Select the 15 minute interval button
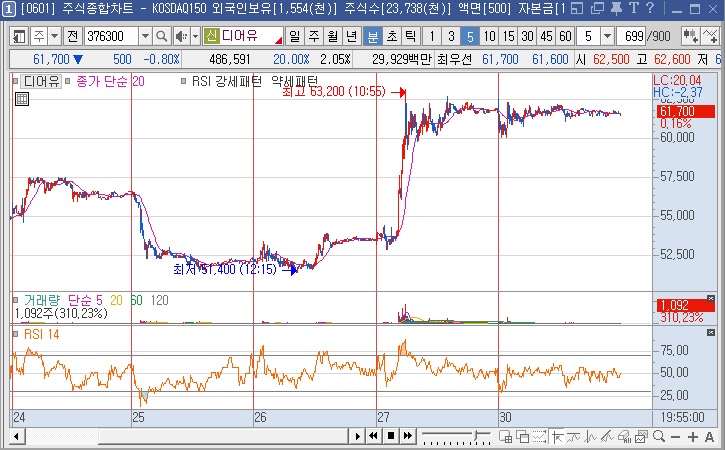 click(x=508, y=36)
